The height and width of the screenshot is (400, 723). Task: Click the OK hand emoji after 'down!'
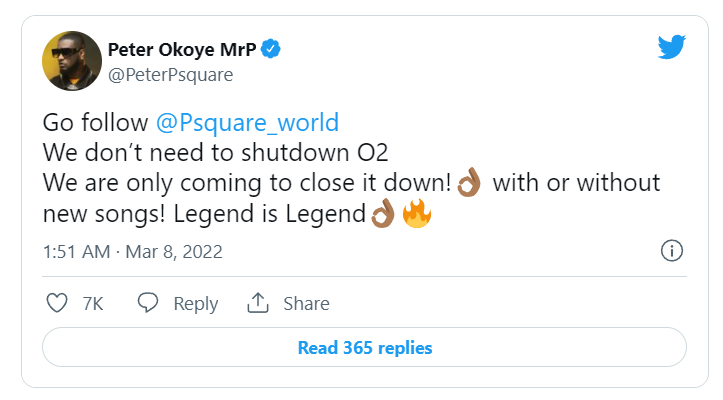click(x=469, y=183)
